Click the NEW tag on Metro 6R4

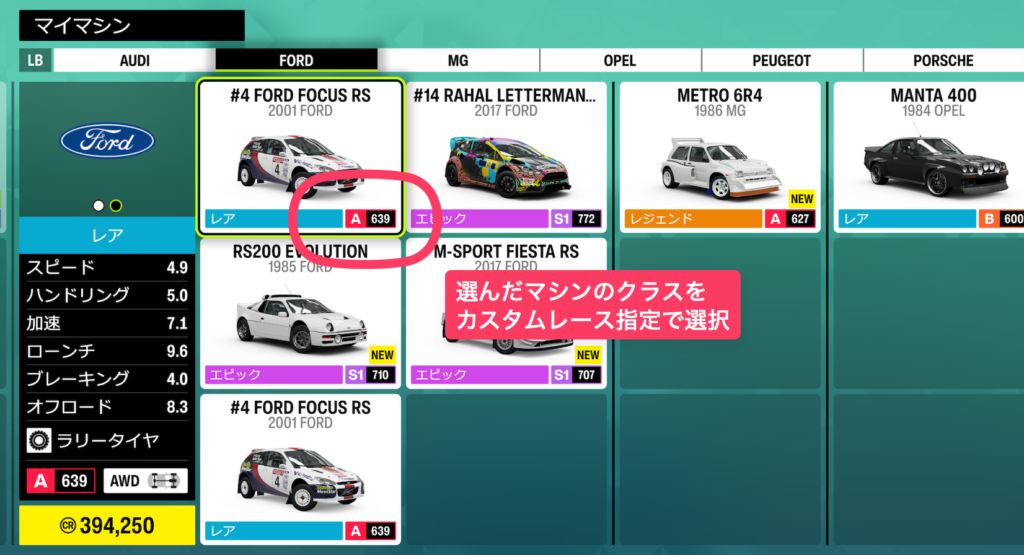(802, 199)
